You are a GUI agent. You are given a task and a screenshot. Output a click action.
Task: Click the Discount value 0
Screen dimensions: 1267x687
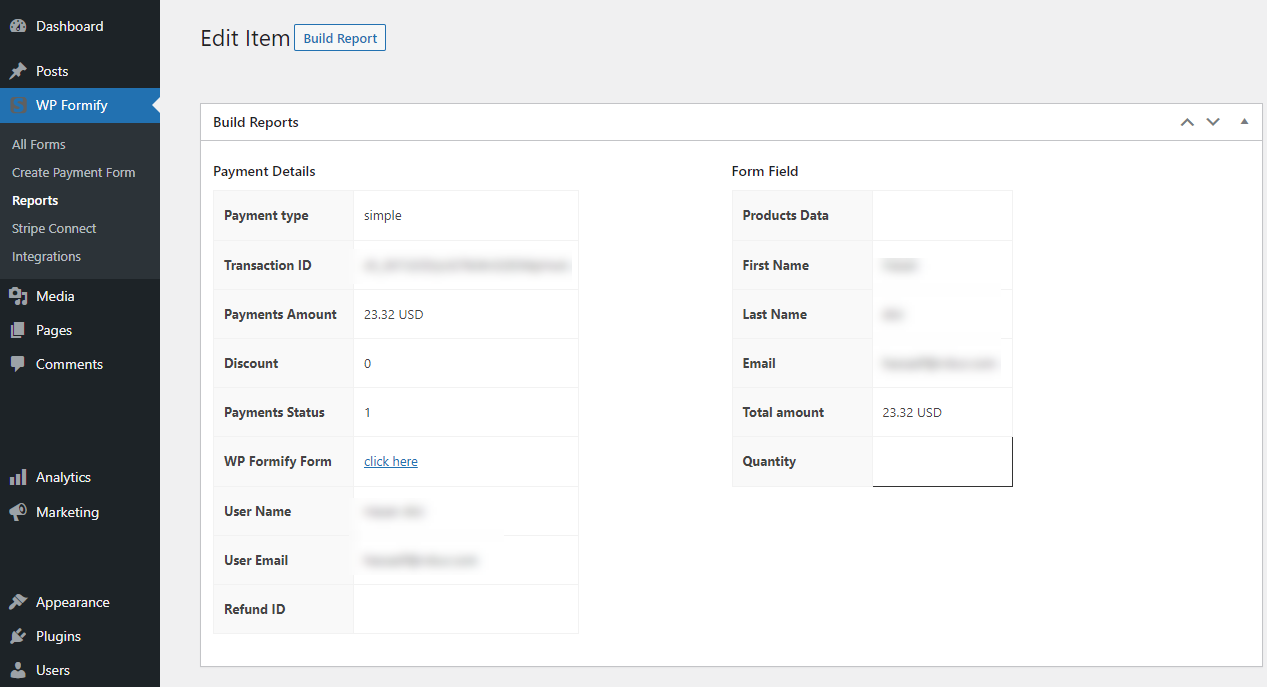367,363
